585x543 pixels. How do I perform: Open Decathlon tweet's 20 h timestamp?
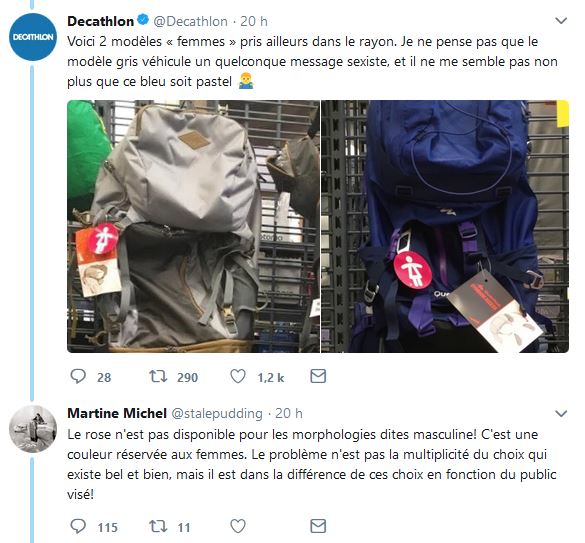[x=254, y=21]
